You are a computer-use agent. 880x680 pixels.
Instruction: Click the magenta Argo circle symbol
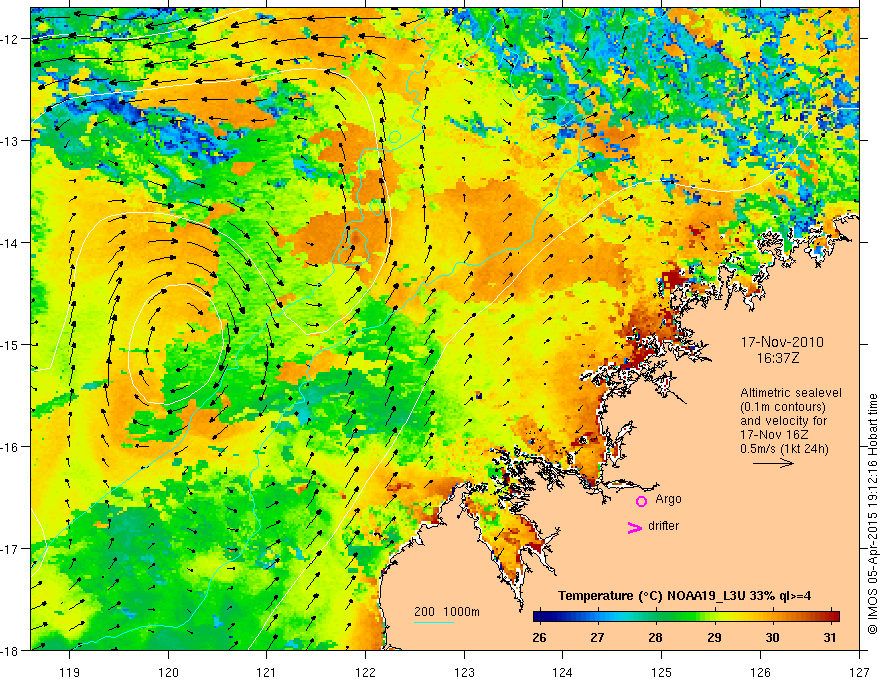tap(641, 500)
